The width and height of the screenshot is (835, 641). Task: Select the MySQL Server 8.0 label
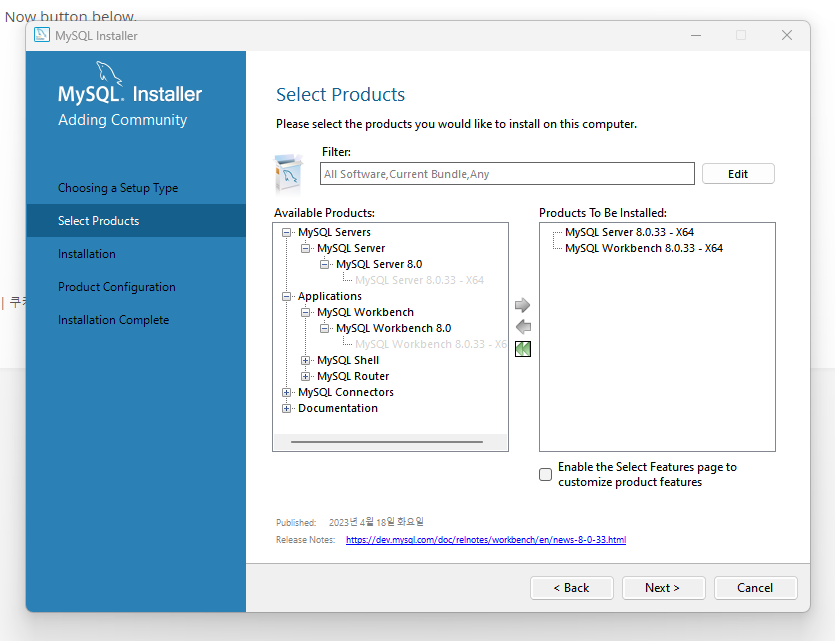click(379, 264)
